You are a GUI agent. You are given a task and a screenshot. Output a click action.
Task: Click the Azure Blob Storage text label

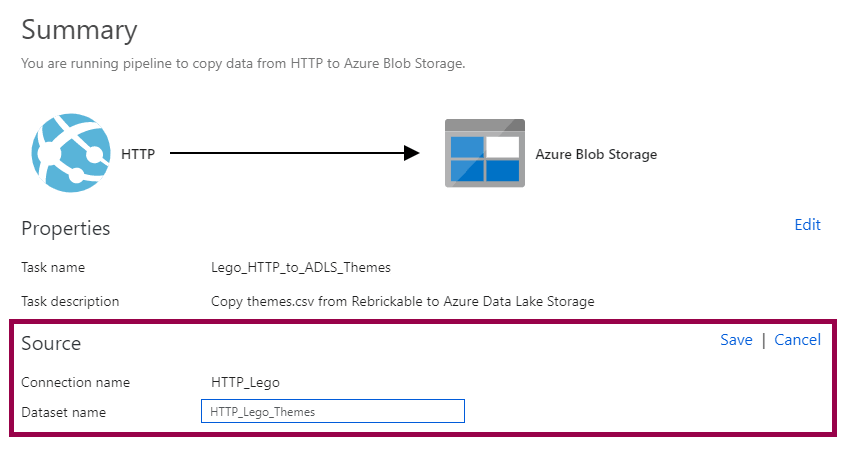pyautogui.click(x=596, y=154)
